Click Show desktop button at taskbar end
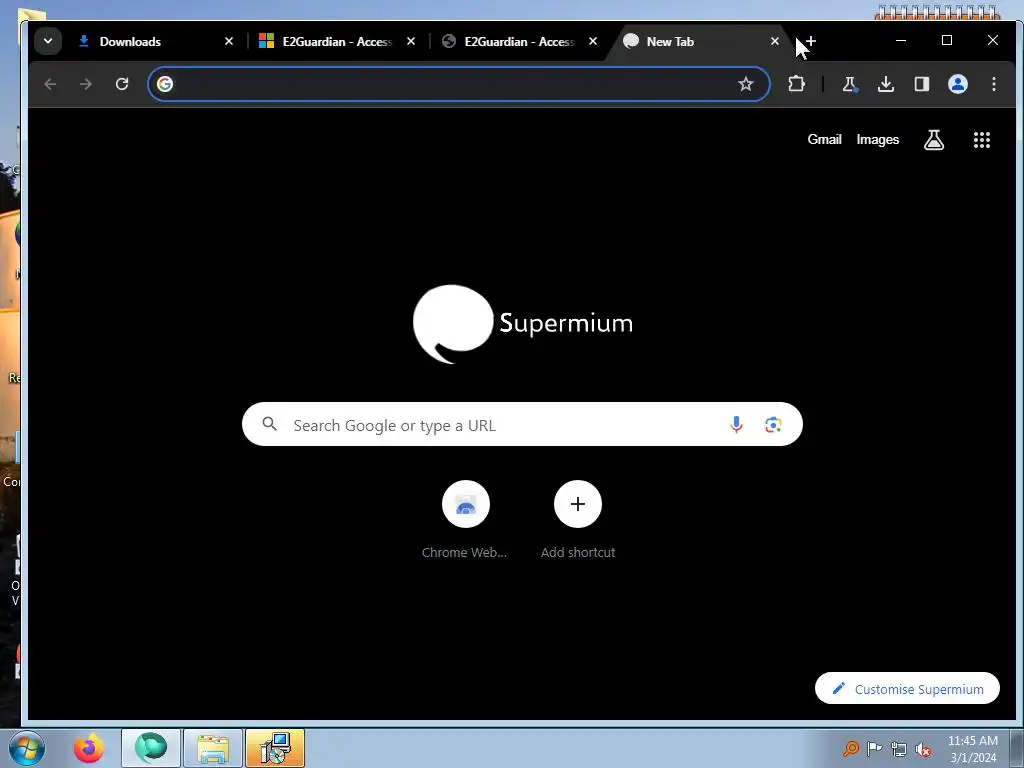1024x768 pixels. pos(1017,748)
